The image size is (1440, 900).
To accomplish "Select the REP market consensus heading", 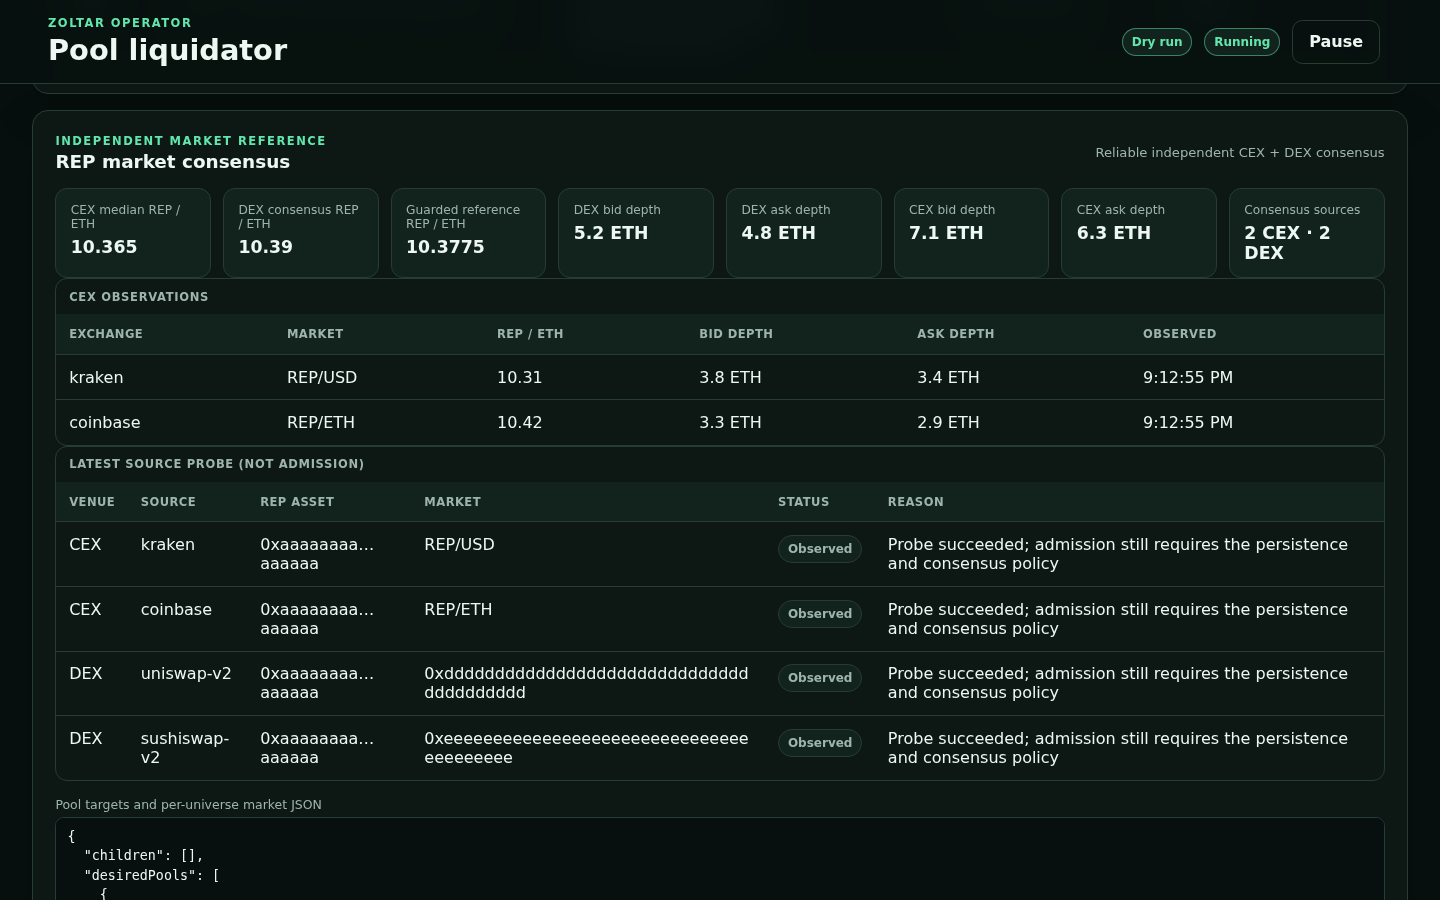I will click(173, 162).
